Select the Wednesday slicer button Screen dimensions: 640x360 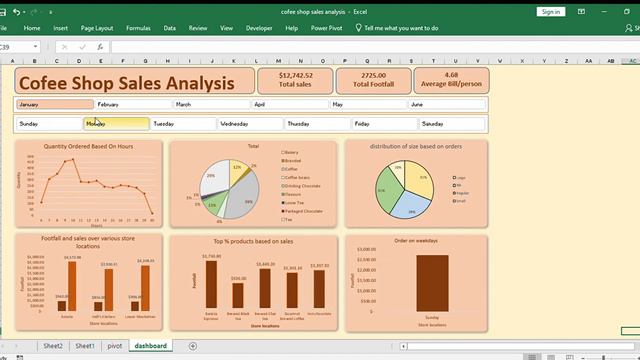[250, 124]
